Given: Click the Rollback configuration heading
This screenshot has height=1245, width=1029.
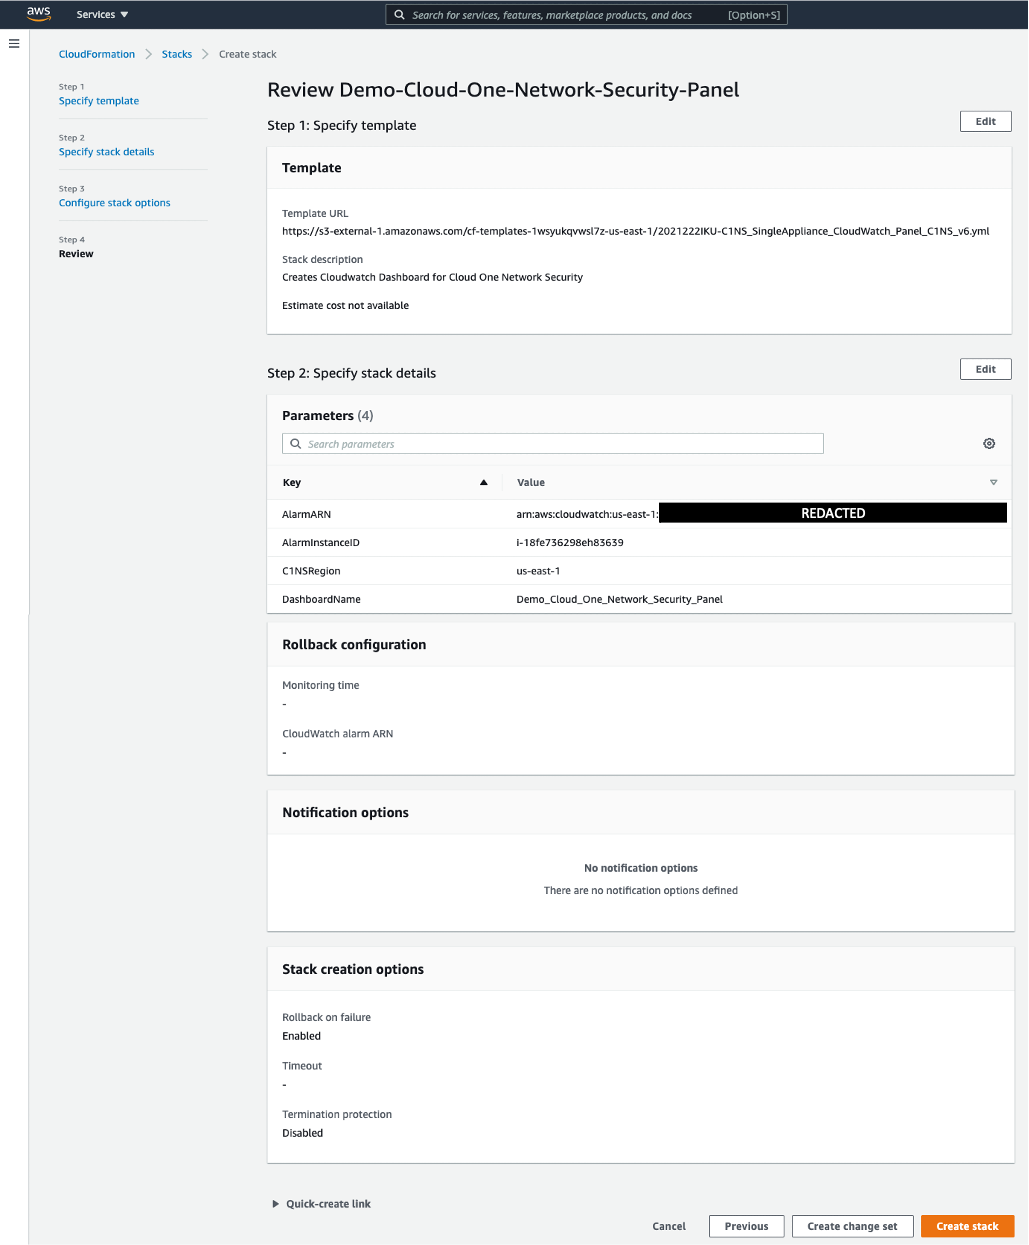Looking at the screenshot, I should coord(354,645).
